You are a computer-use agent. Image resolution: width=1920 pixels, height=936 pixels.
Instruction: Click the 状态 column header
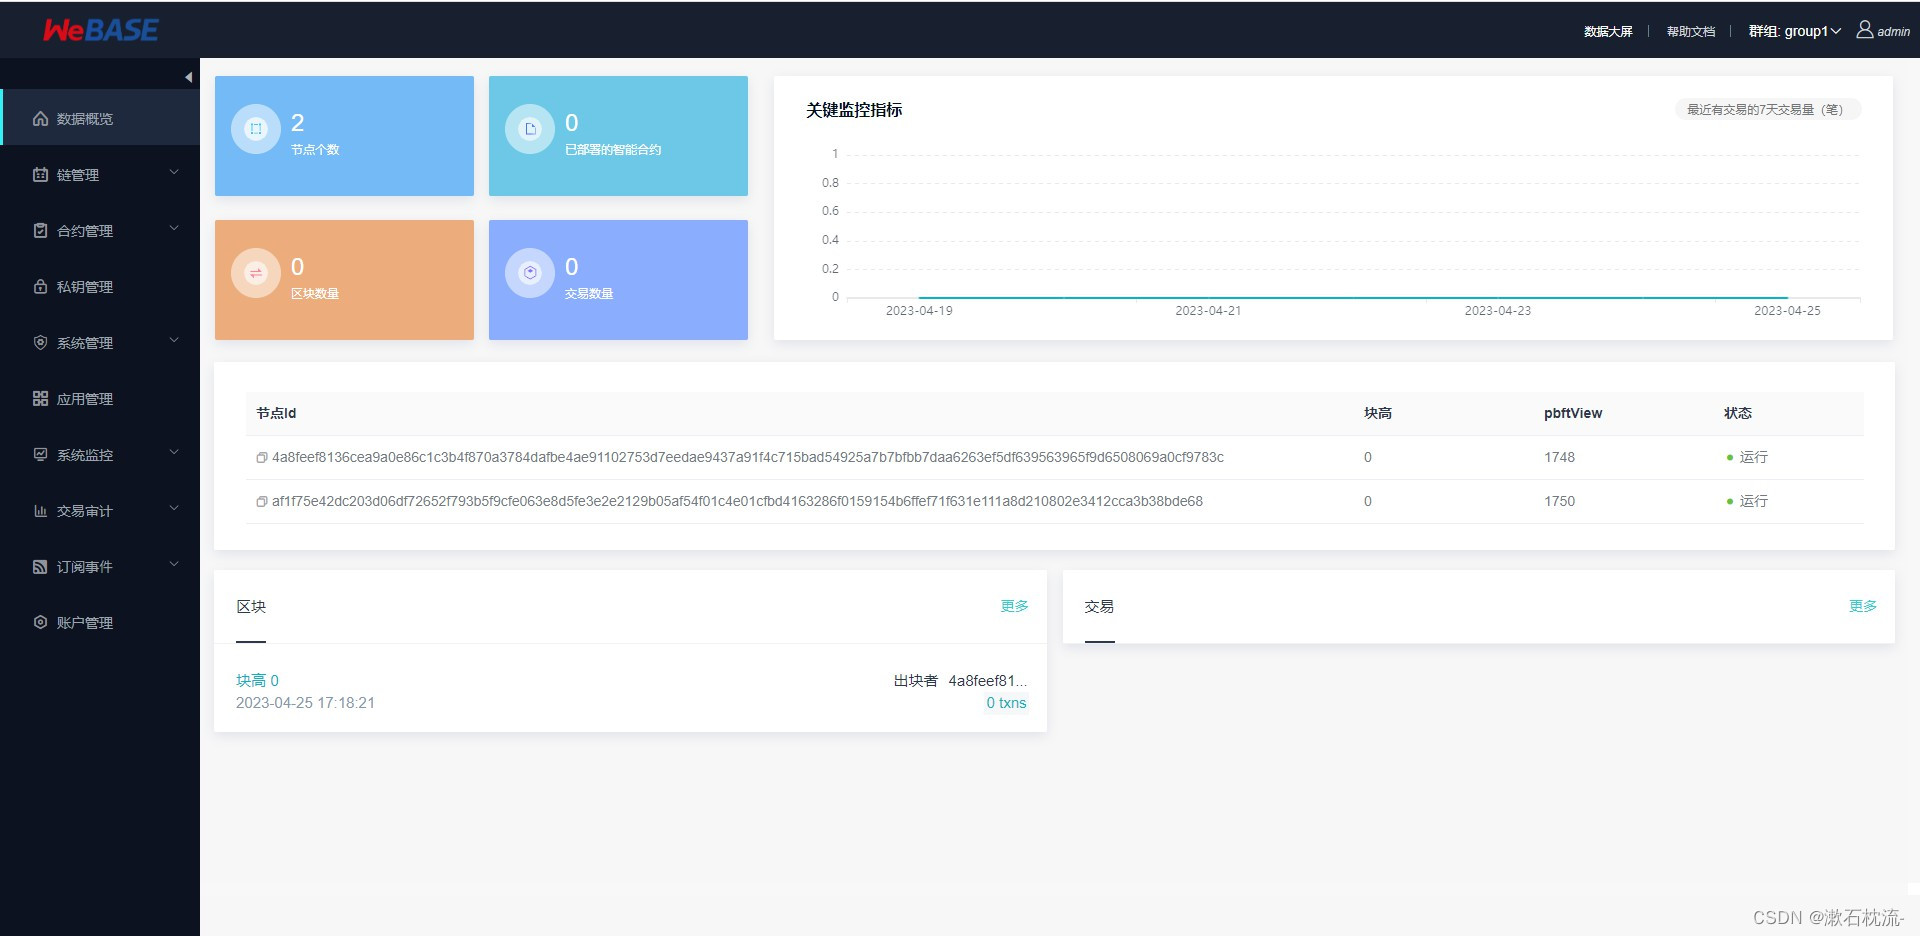[x=1738, y=414]
